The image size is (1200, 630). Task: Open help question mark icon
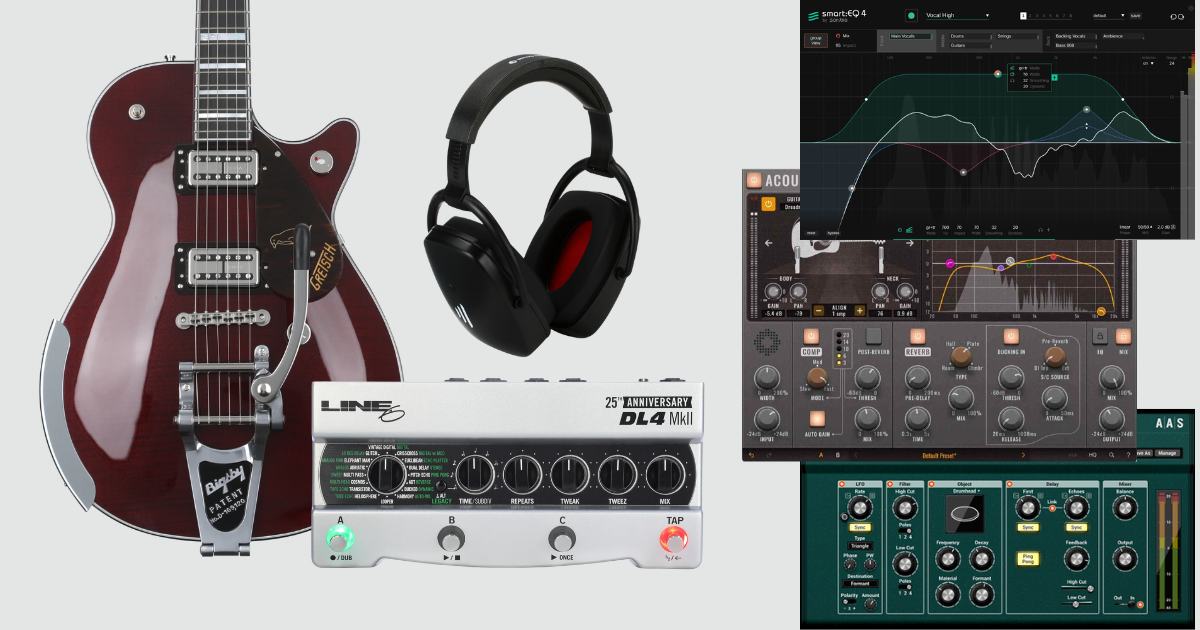click(1128, 455)
